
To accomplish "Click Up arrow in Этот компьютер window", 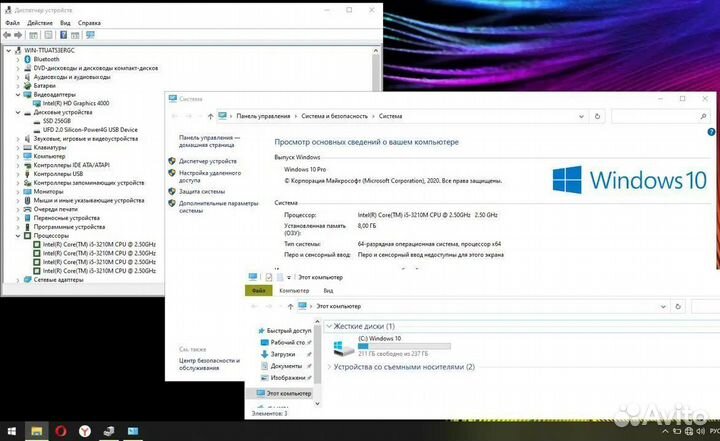I will click(x=290, y=306).
